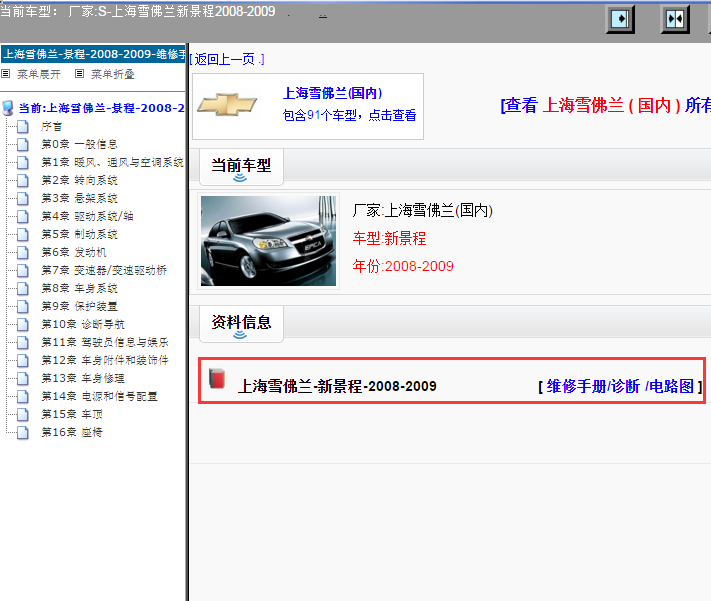The image size is (711, 601).
Task: Click the page icon for 第2章 转向系统
Action: tap(23, 181)
